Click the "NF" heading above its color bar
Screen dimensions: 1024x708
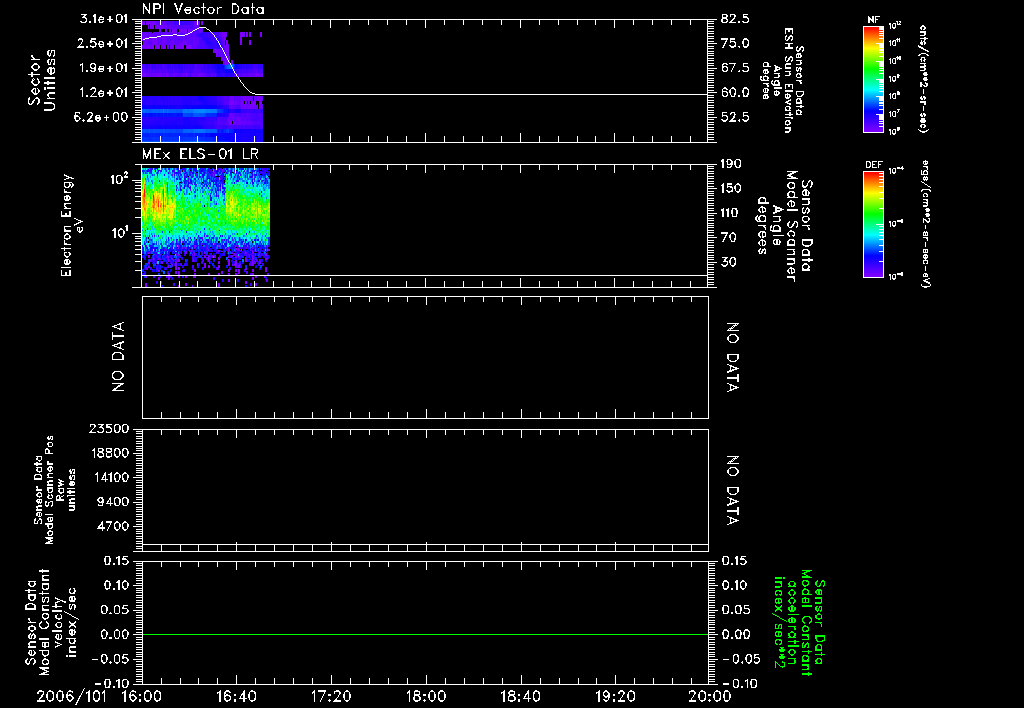point(873,20)
